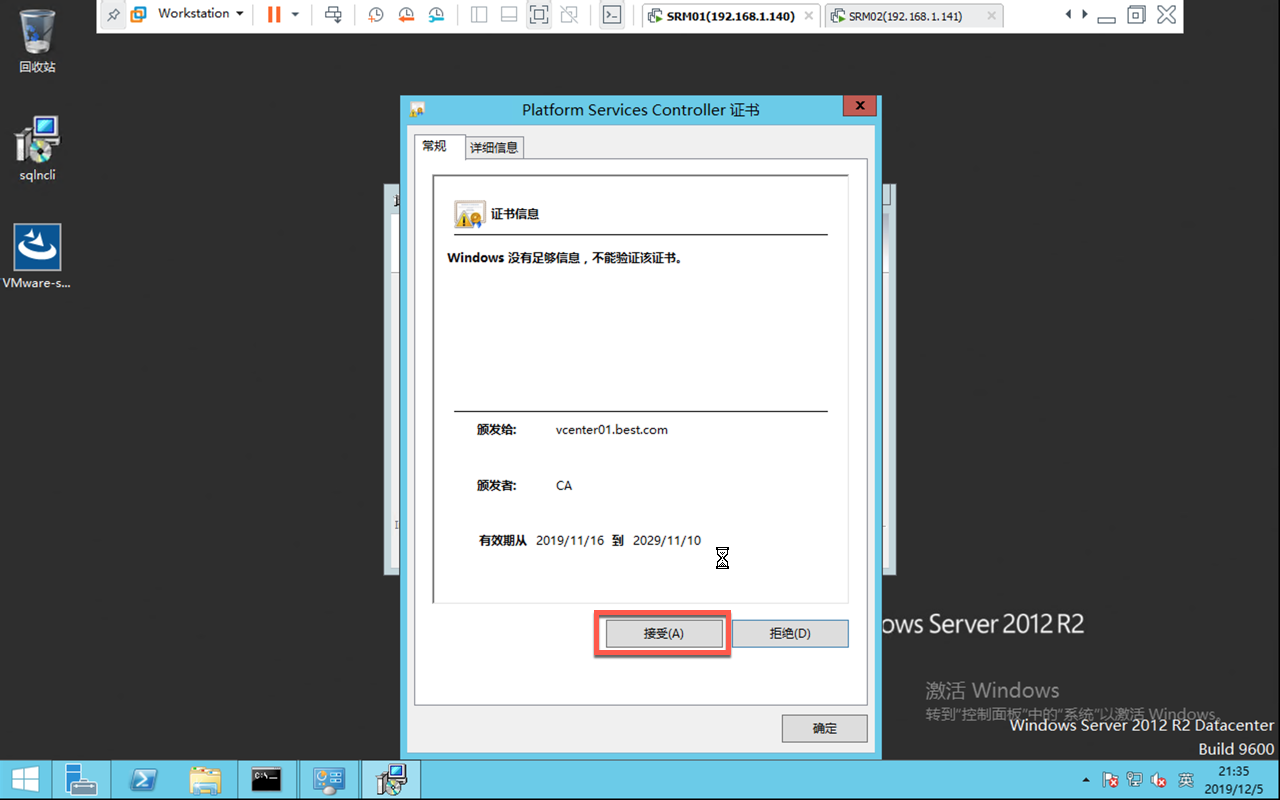Image resolution: width=1280 pixels, height=800 pixels.
Task: Go to the previous VM tab with the left arrow
Action: coord(1069,15)
